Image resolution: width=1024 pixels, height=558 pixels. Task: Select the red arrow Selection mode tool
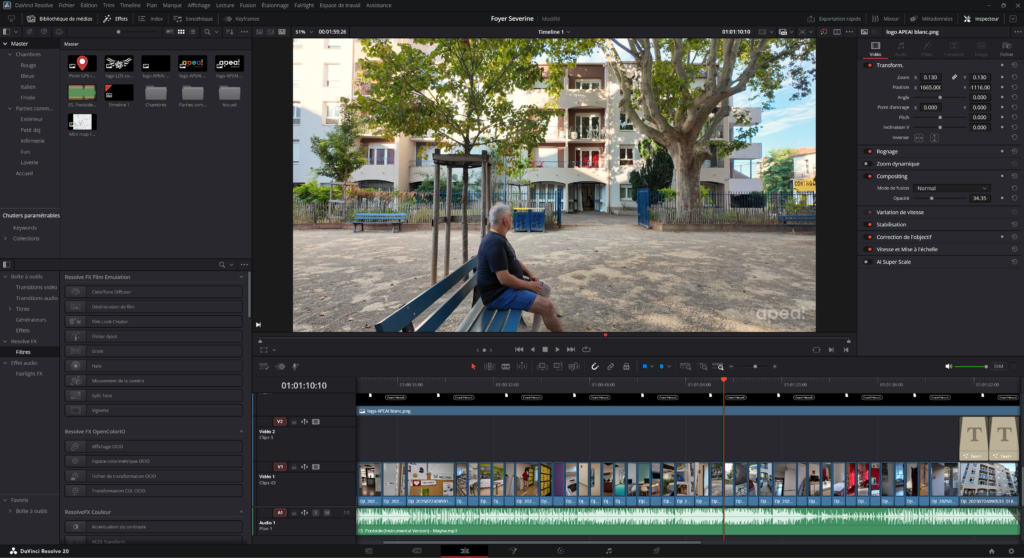(474, 366)
